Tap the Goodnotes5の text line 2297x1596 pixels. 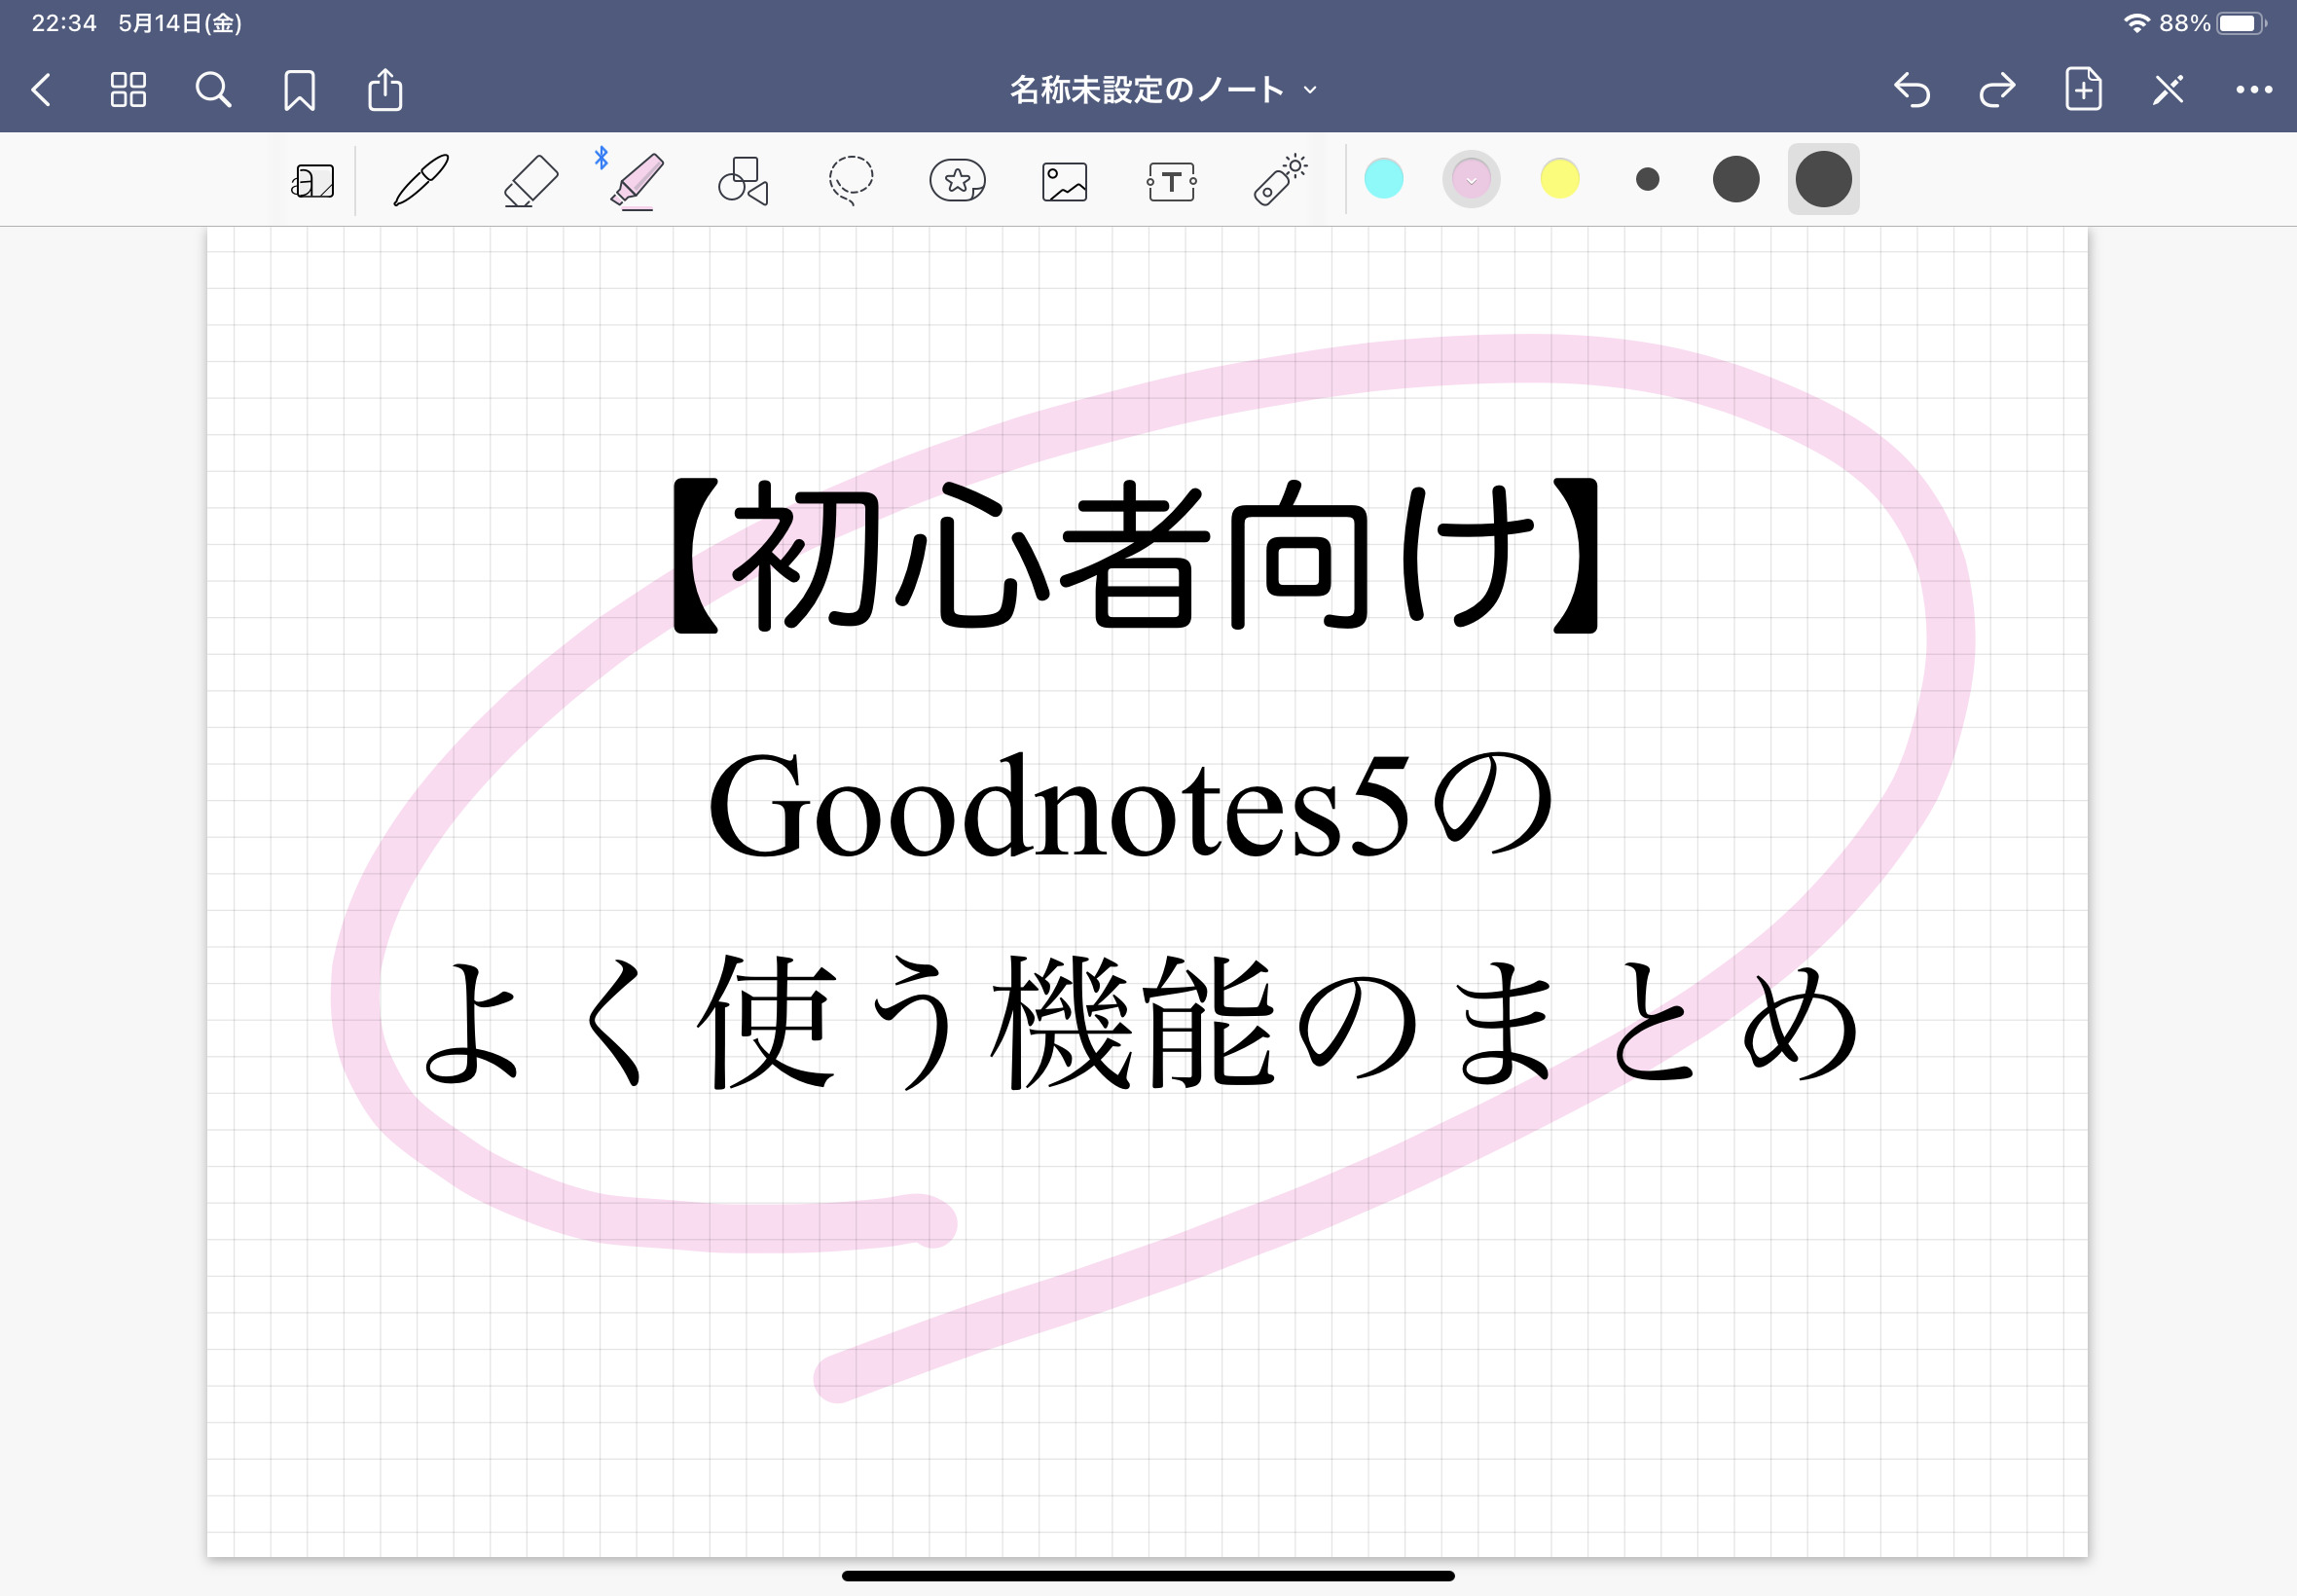[1131, 806]
